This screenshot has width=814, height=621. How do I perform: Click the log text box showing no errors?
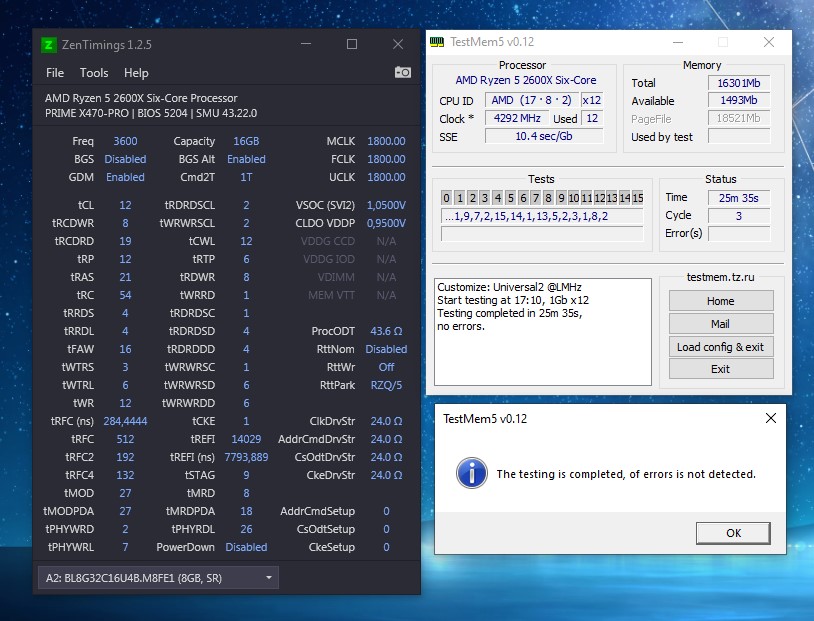[x=542, y=332]
